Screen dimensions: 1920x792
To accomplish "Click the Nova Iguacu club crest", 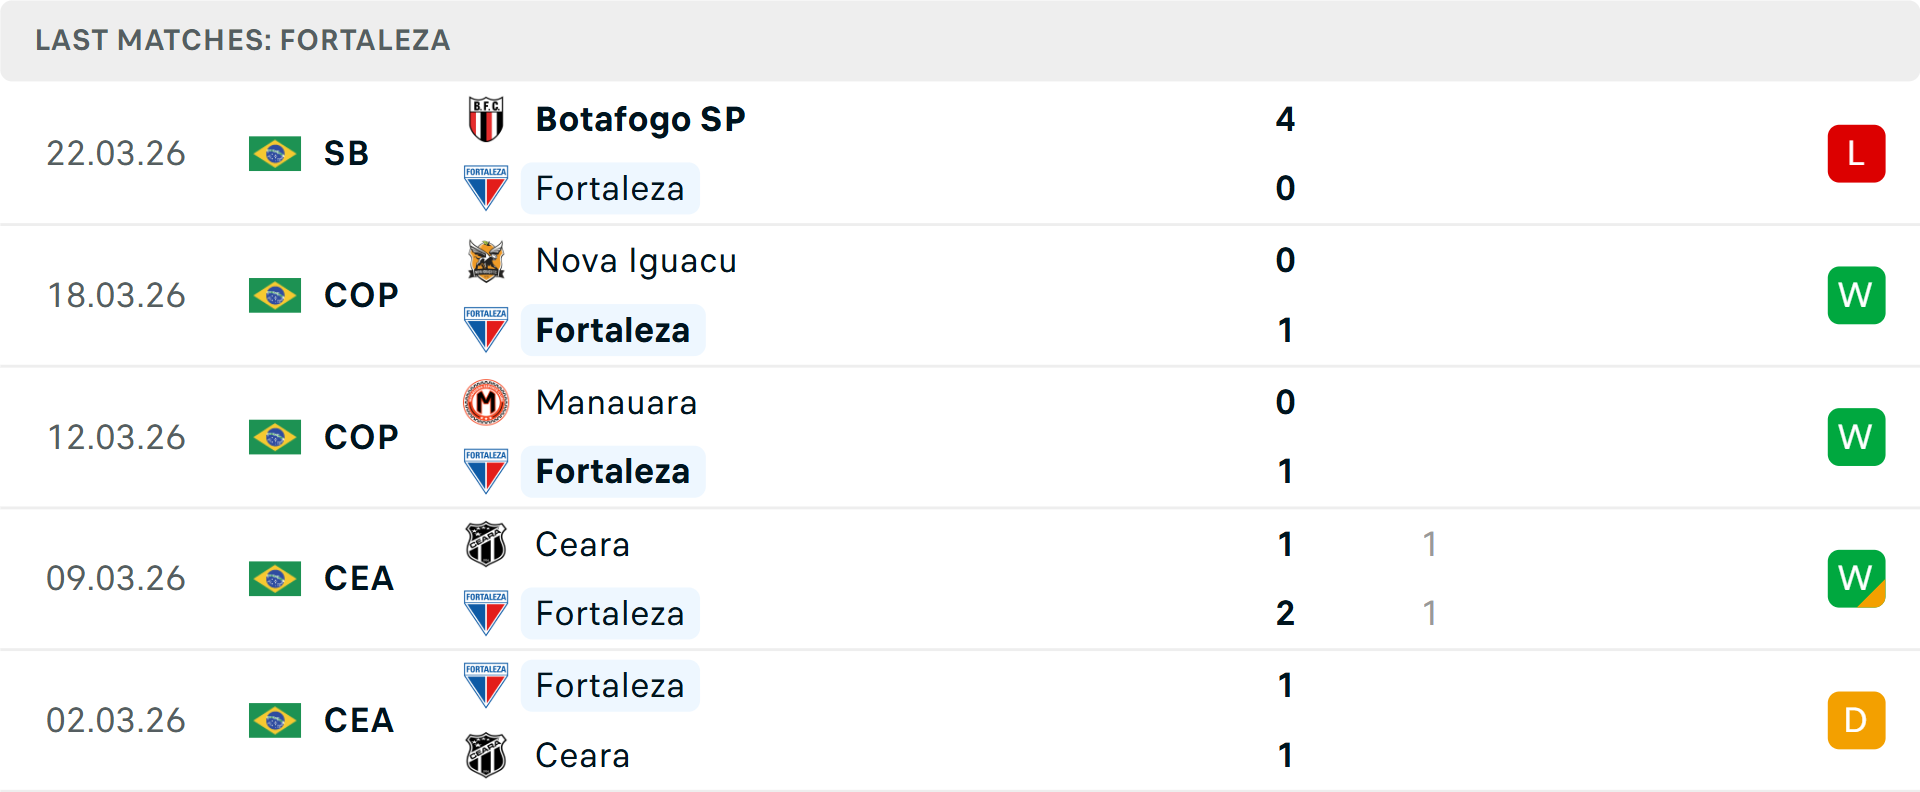I will pos(486,261).
